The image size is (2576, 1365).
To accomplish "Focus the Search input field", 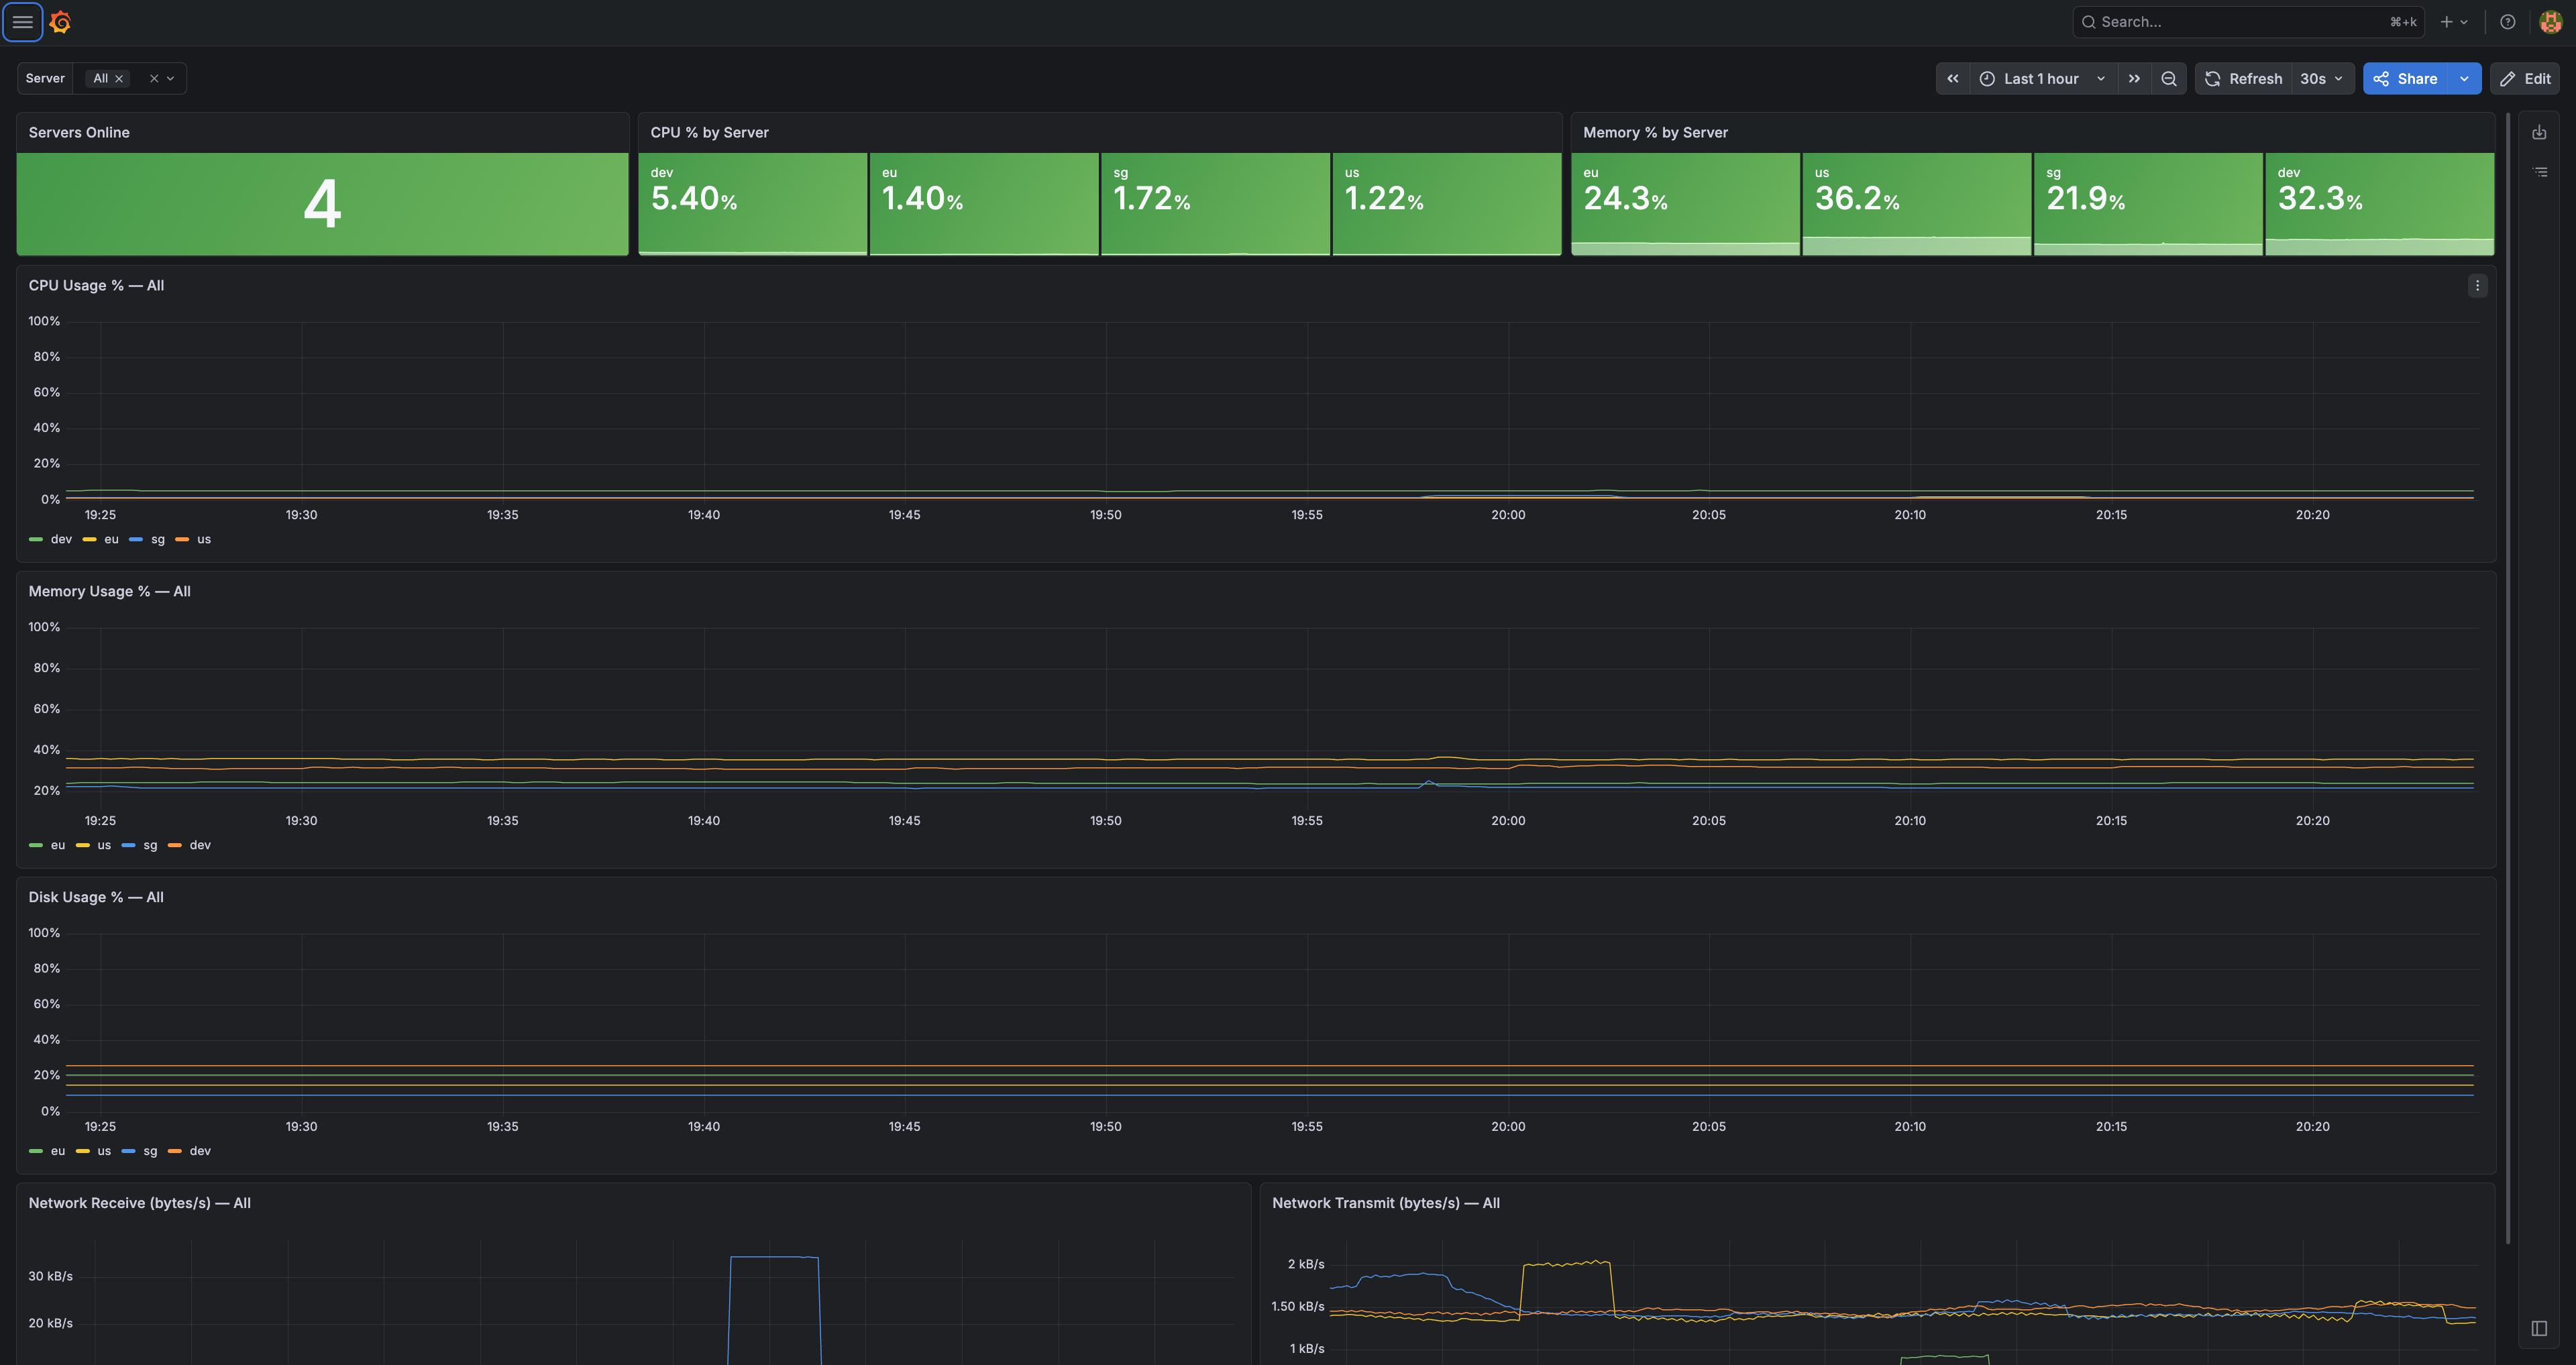I will (2248, 22).
